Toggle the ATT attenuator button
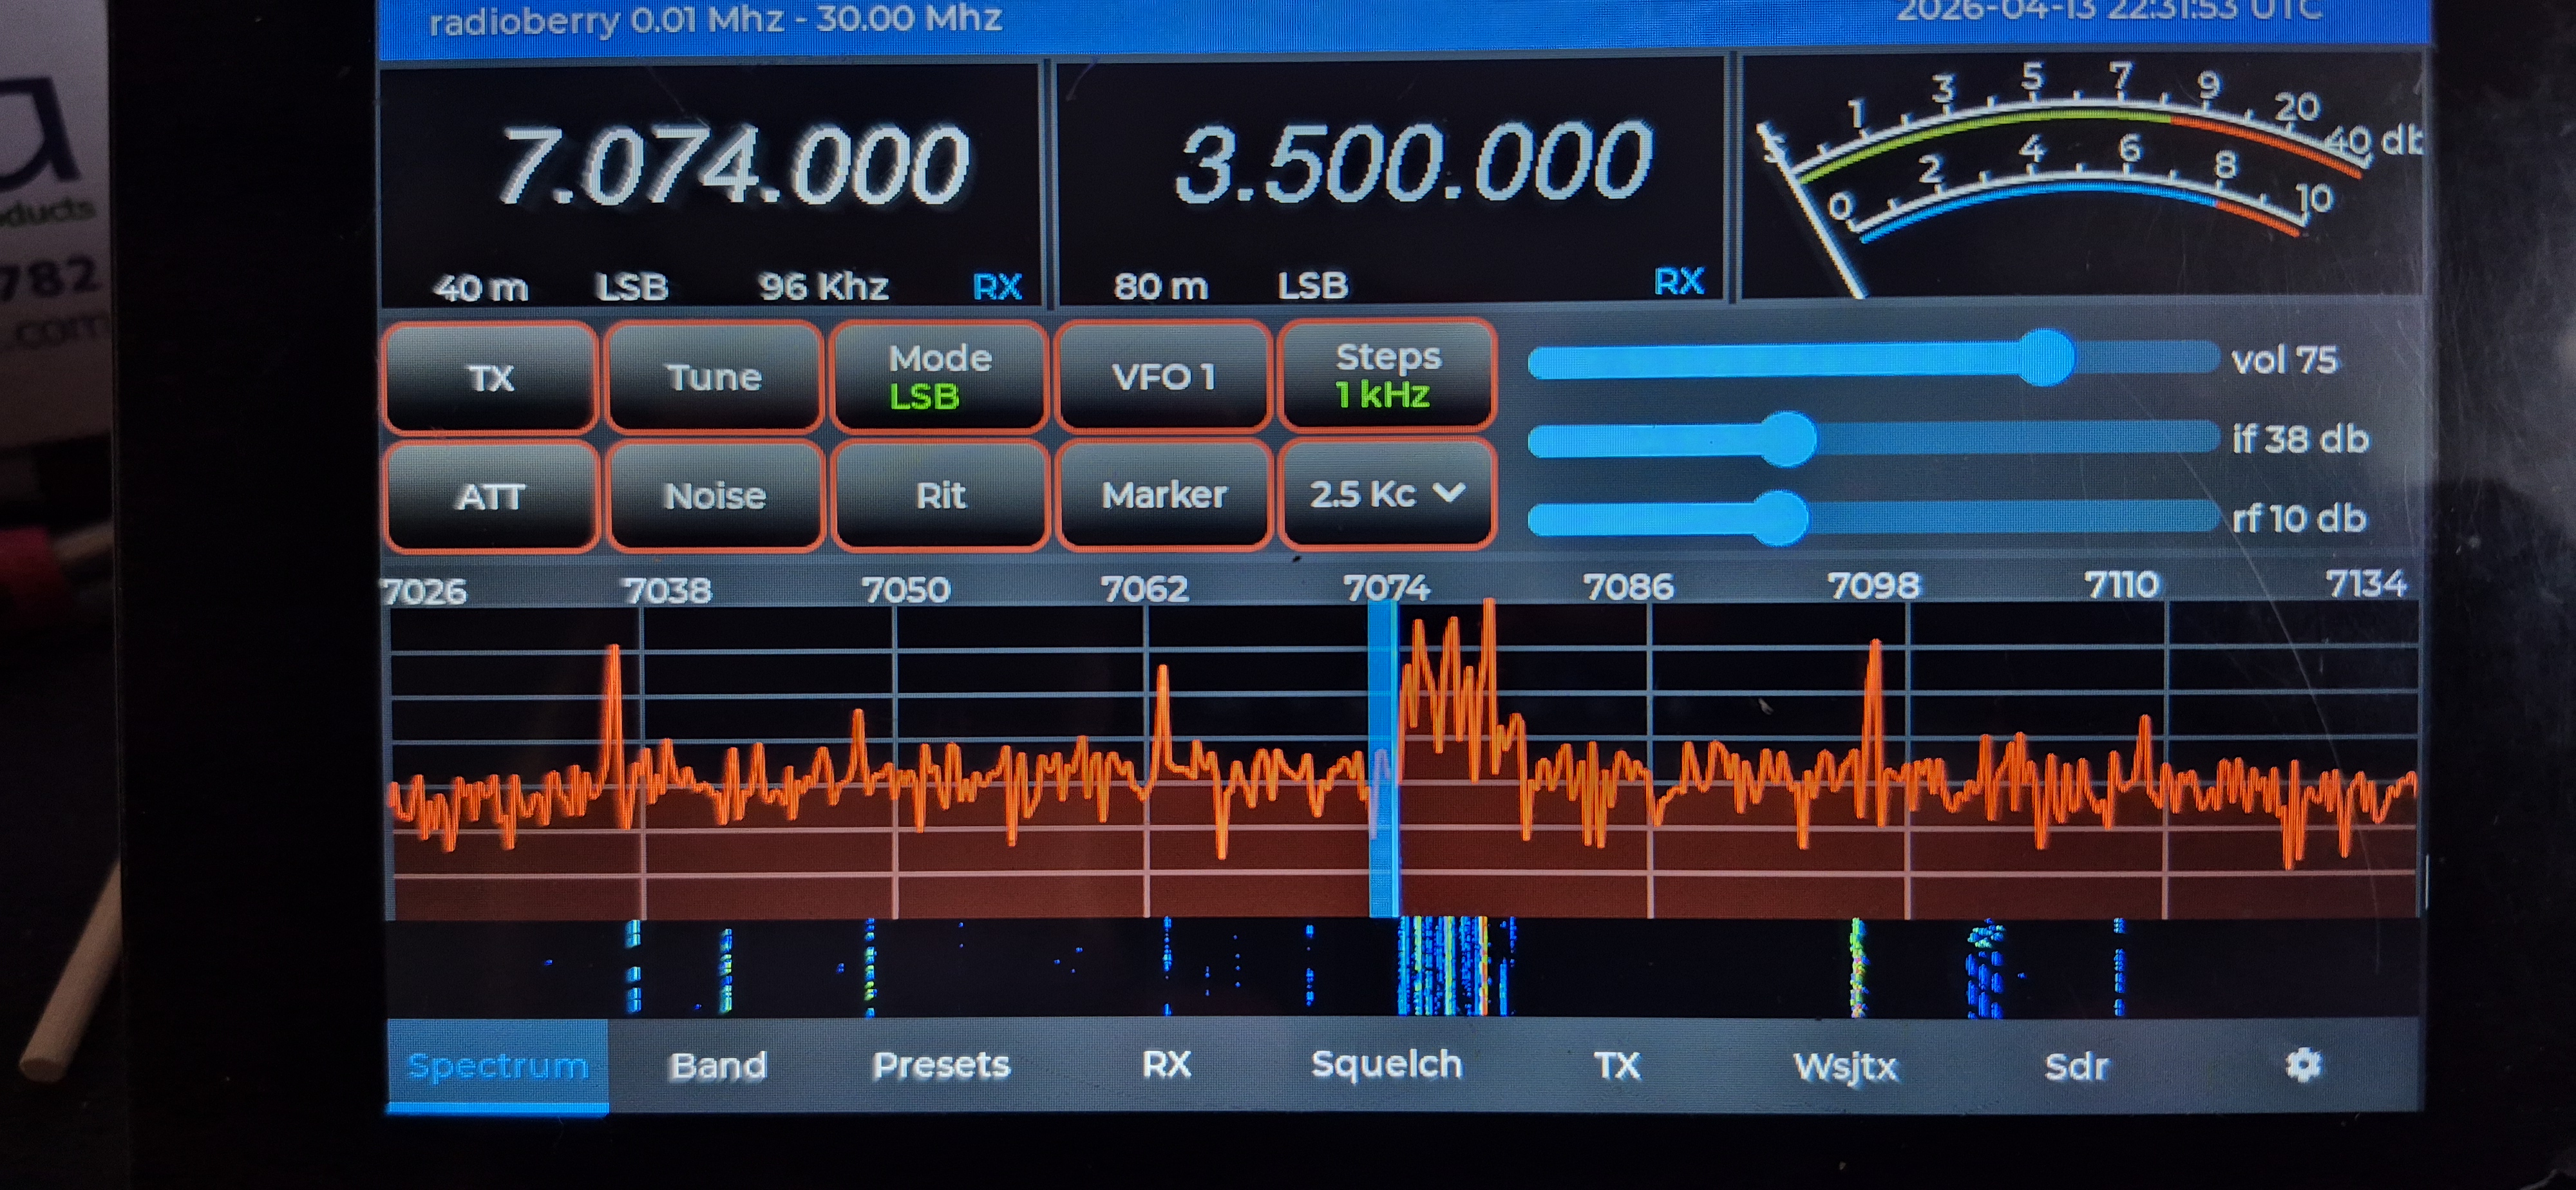 click(490, 496)
